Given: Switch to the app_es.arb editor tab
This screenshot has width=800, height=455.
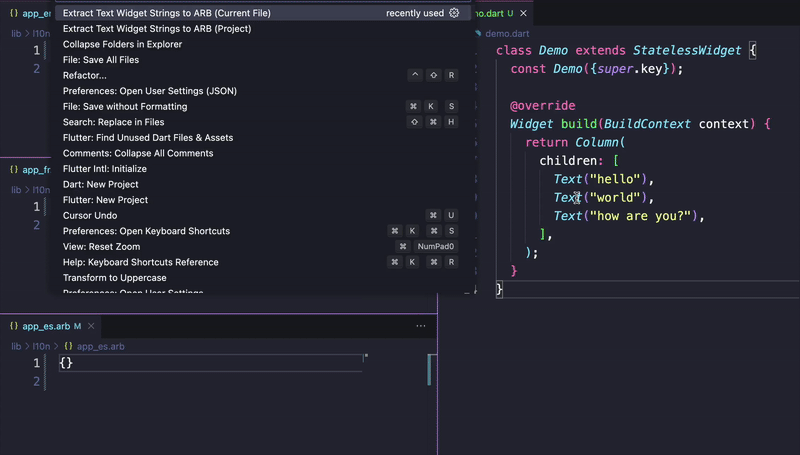Looking at the screenshot, I should [x=45, y=326].
